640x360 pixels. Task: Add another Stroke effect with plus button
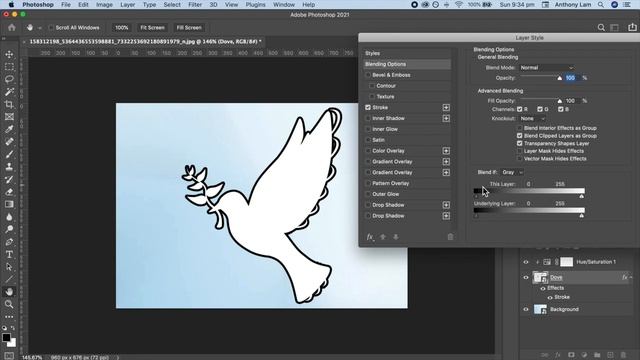[446, 107]
